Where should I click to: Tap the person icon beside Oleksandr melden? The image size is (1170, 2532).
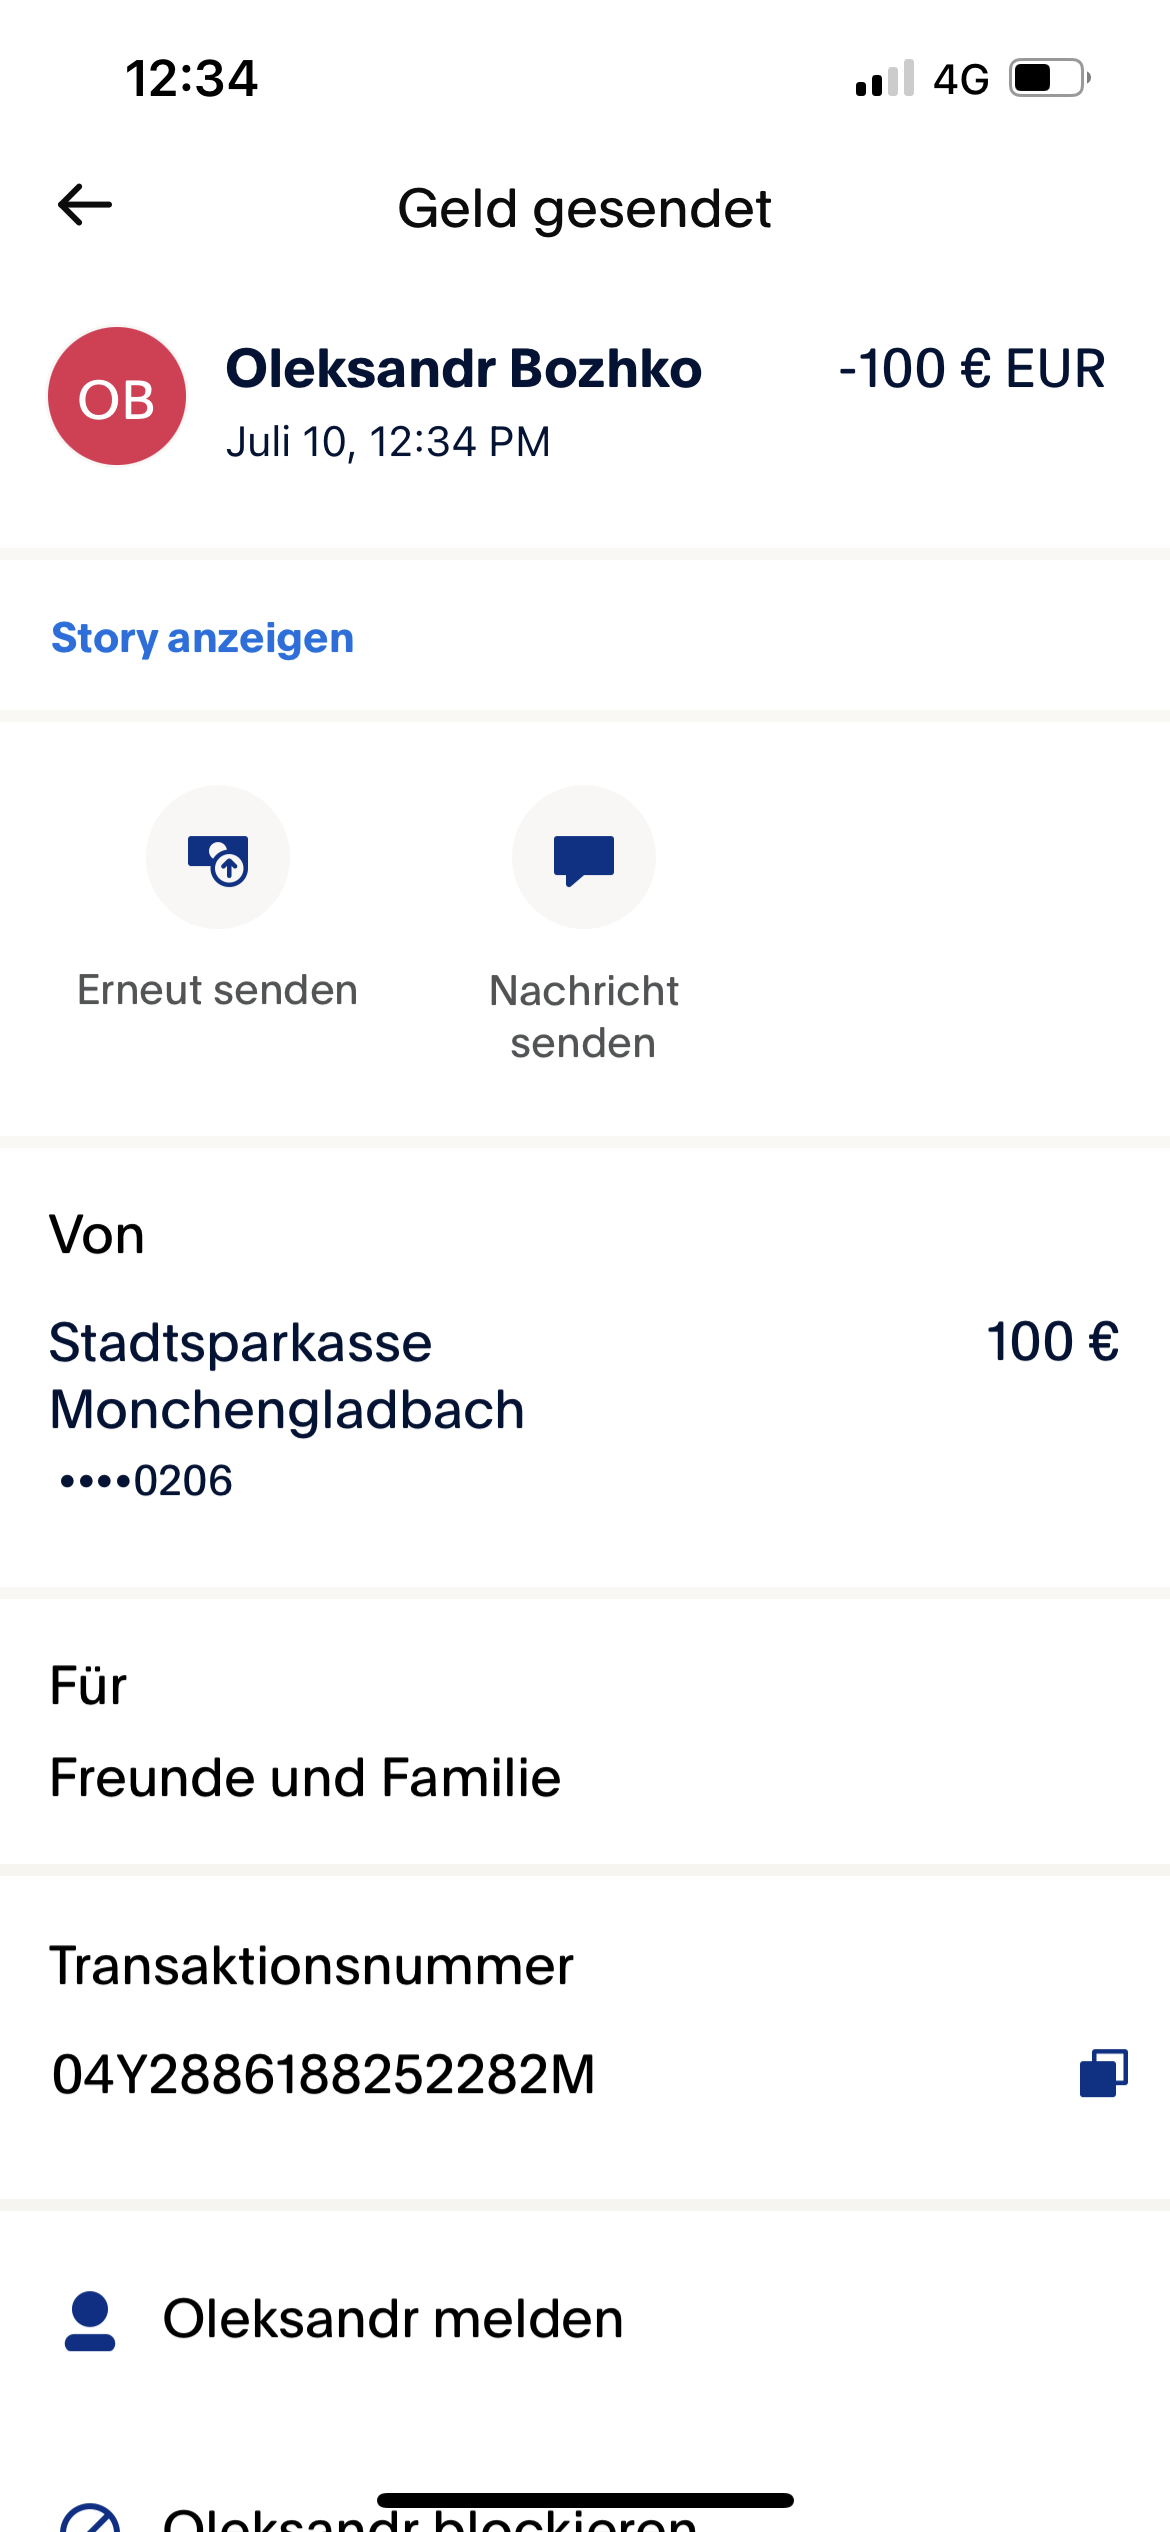(90, 2320)
